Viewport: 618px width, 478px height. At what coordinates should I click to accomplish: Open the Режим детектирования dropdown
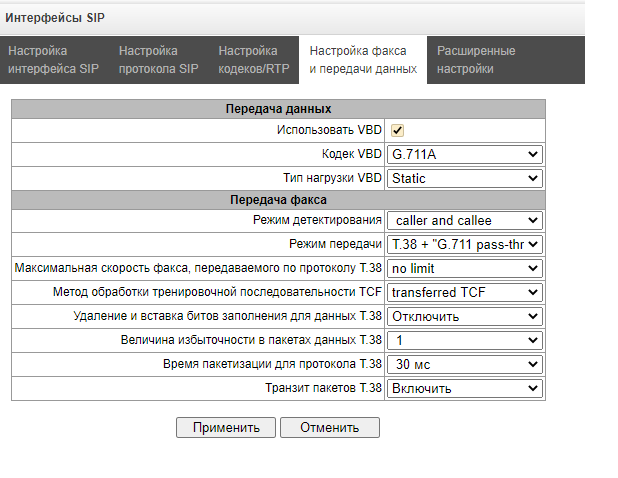(x=465, y=221)
